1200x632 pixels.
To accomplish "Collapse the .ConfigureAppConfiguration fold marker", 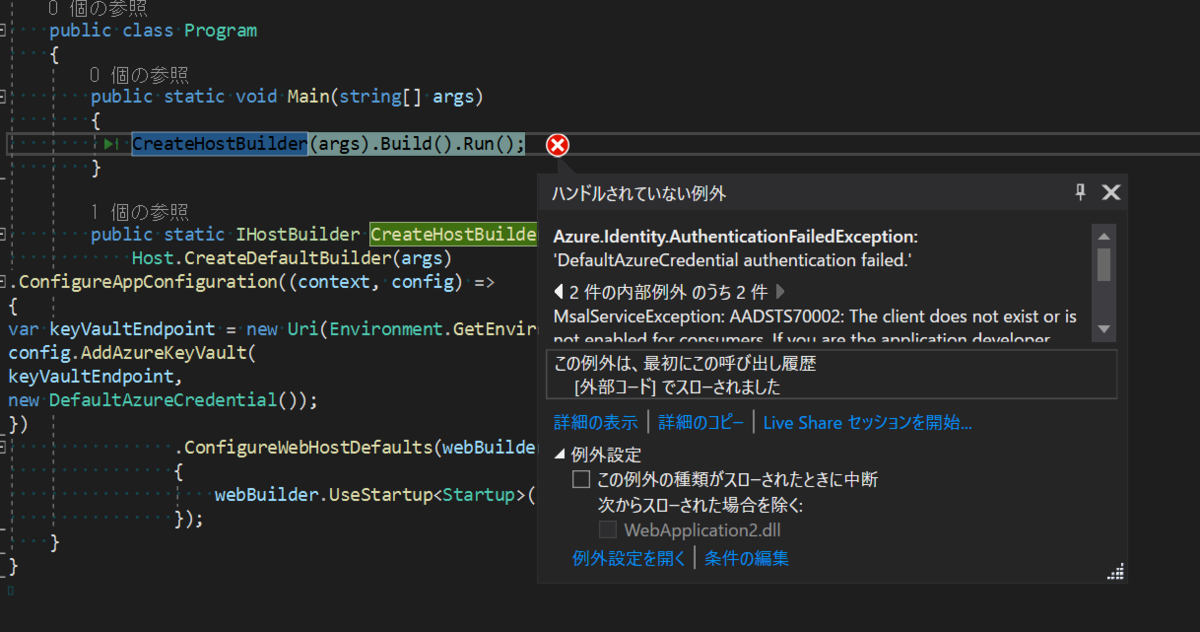I will [x=3, y=282].
